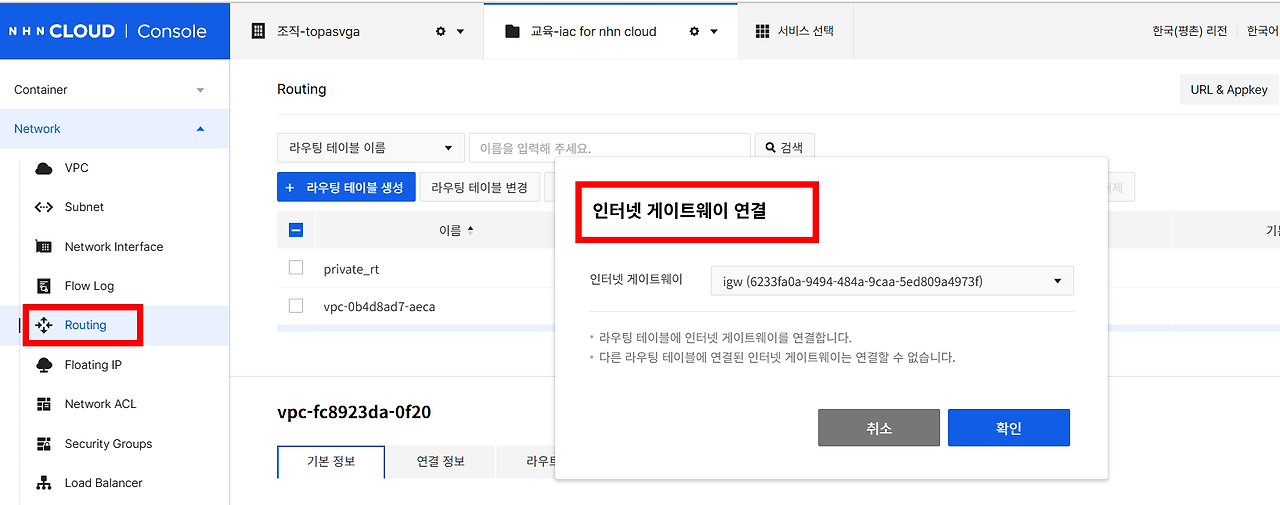The height and width of the screenshot is (505, 1280).
Task: Expand the 조직-topasvga dropdown arrow
Action: point(461,31)
